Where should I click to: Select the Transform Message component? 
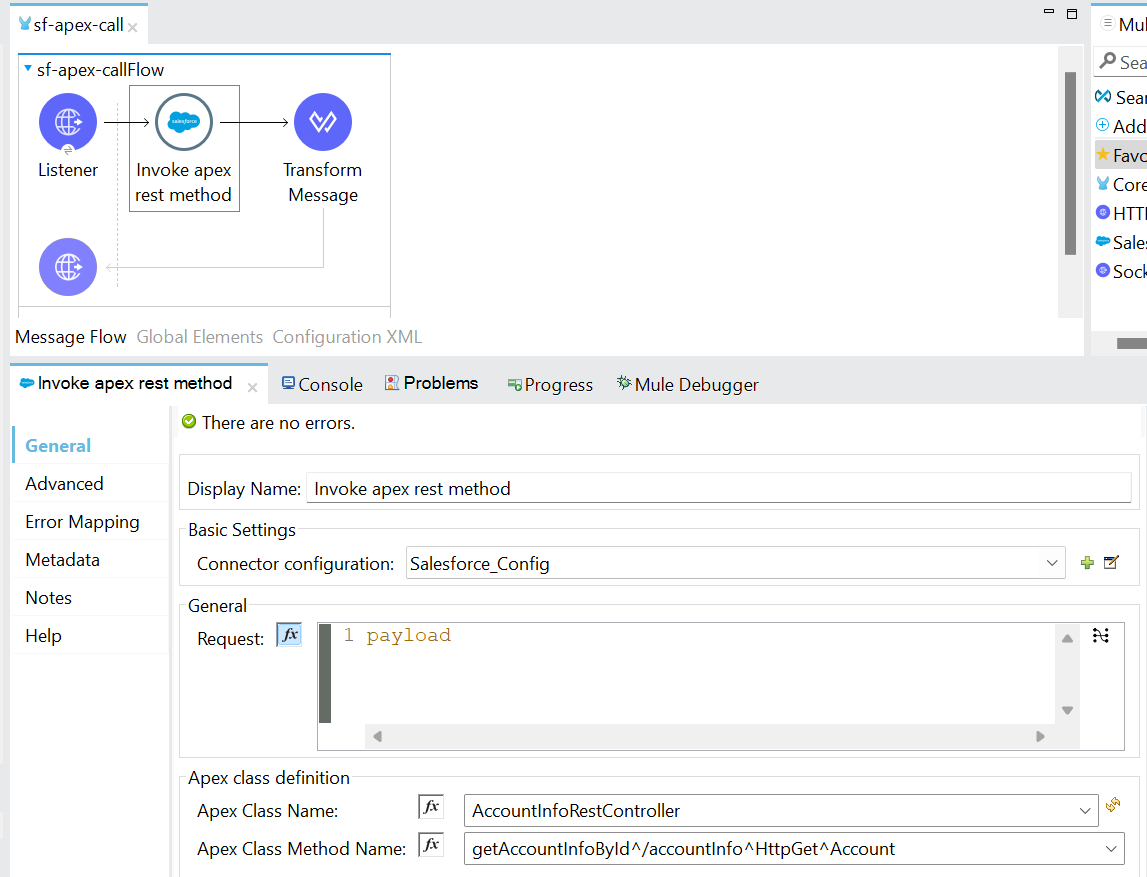click(322, 120)
